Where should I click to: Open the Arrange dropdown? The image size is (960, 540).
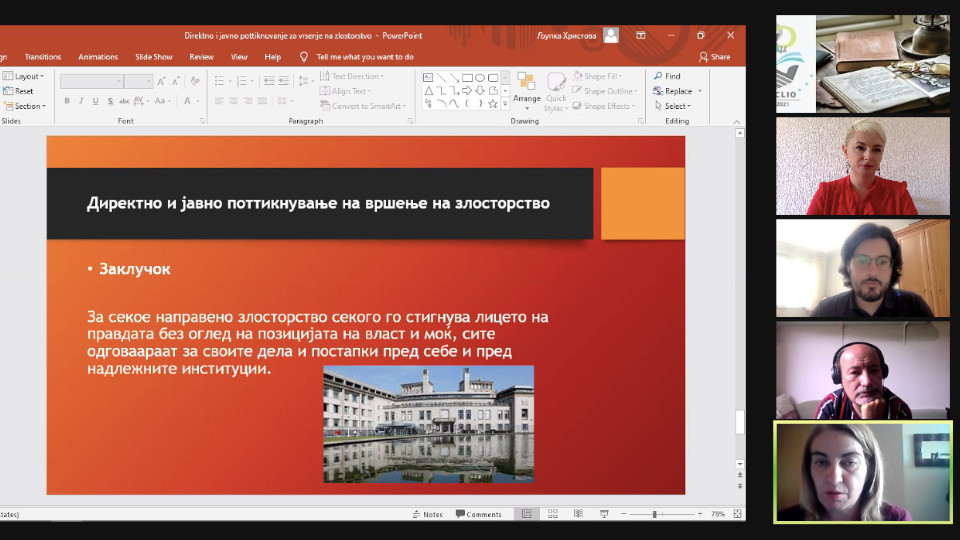click(527, 91)
